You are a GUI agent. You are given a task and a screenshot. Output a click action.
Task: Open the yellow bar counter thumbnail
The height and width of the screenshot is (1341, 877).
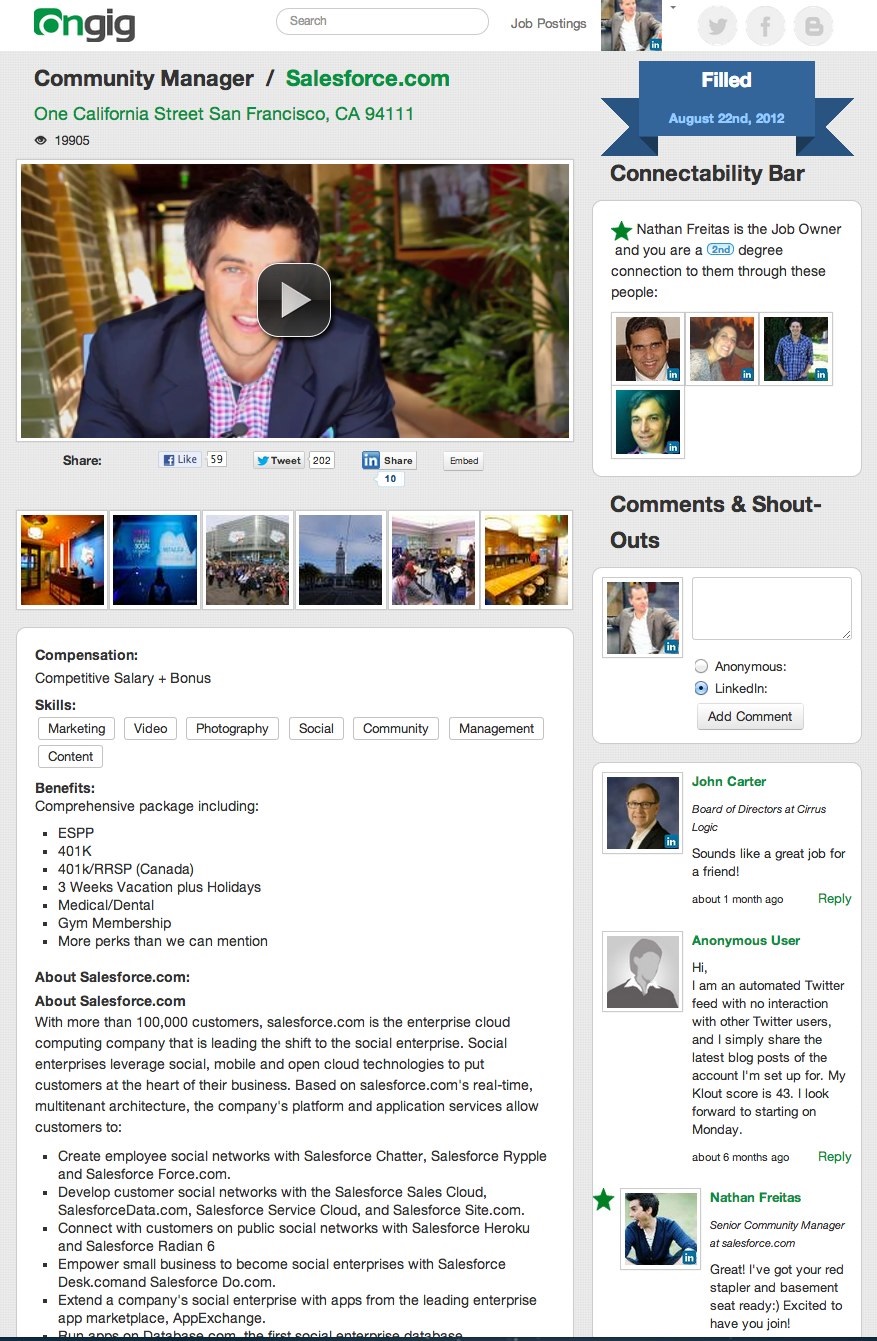pos(526,560)
